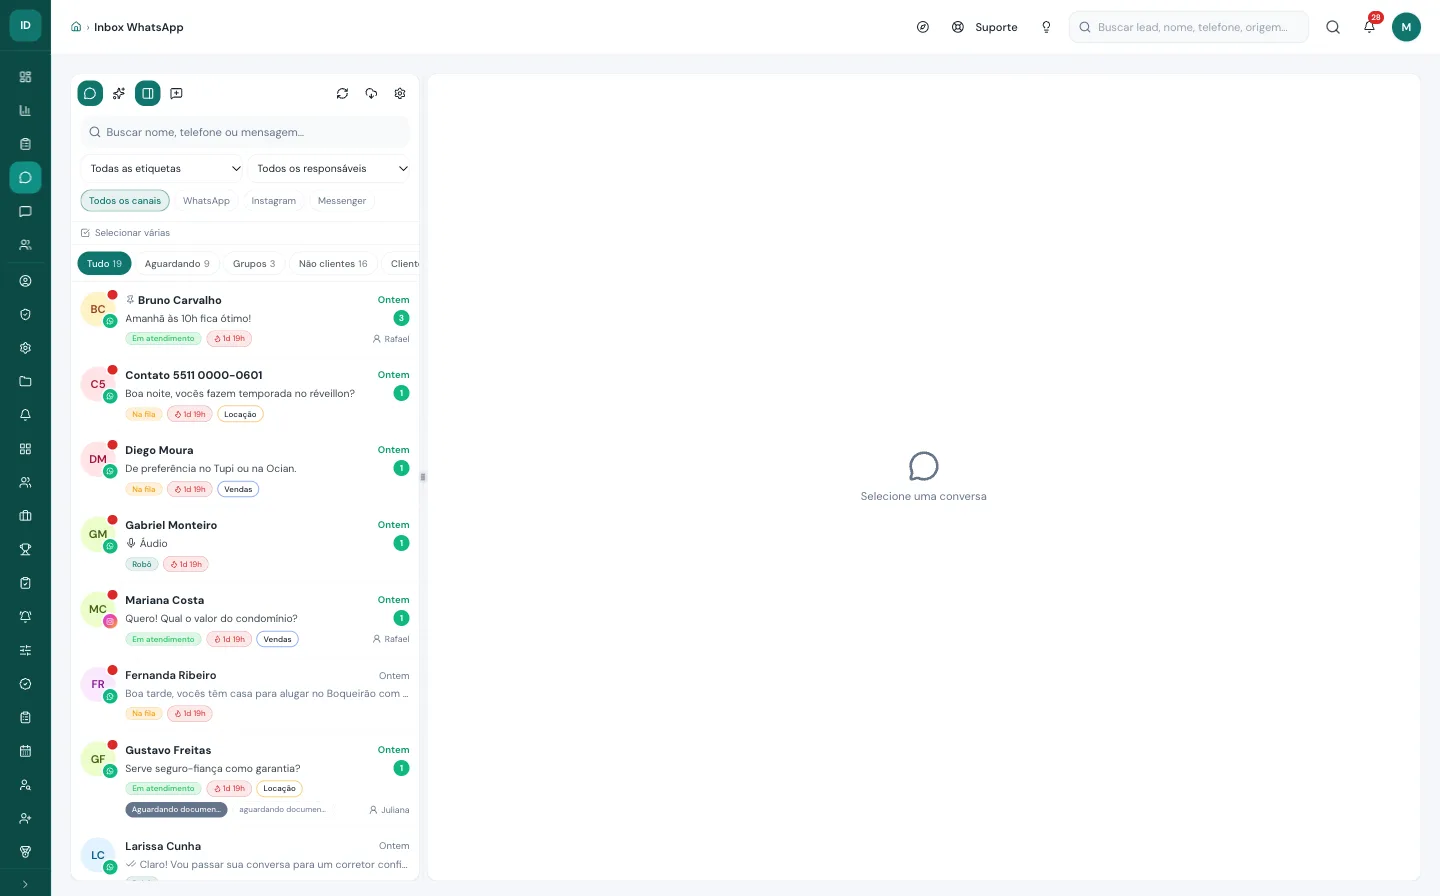Filter by WhatsApp channel
This screenshot has width=1440, height=896.
pyautogui.click(x=206, y=201)
